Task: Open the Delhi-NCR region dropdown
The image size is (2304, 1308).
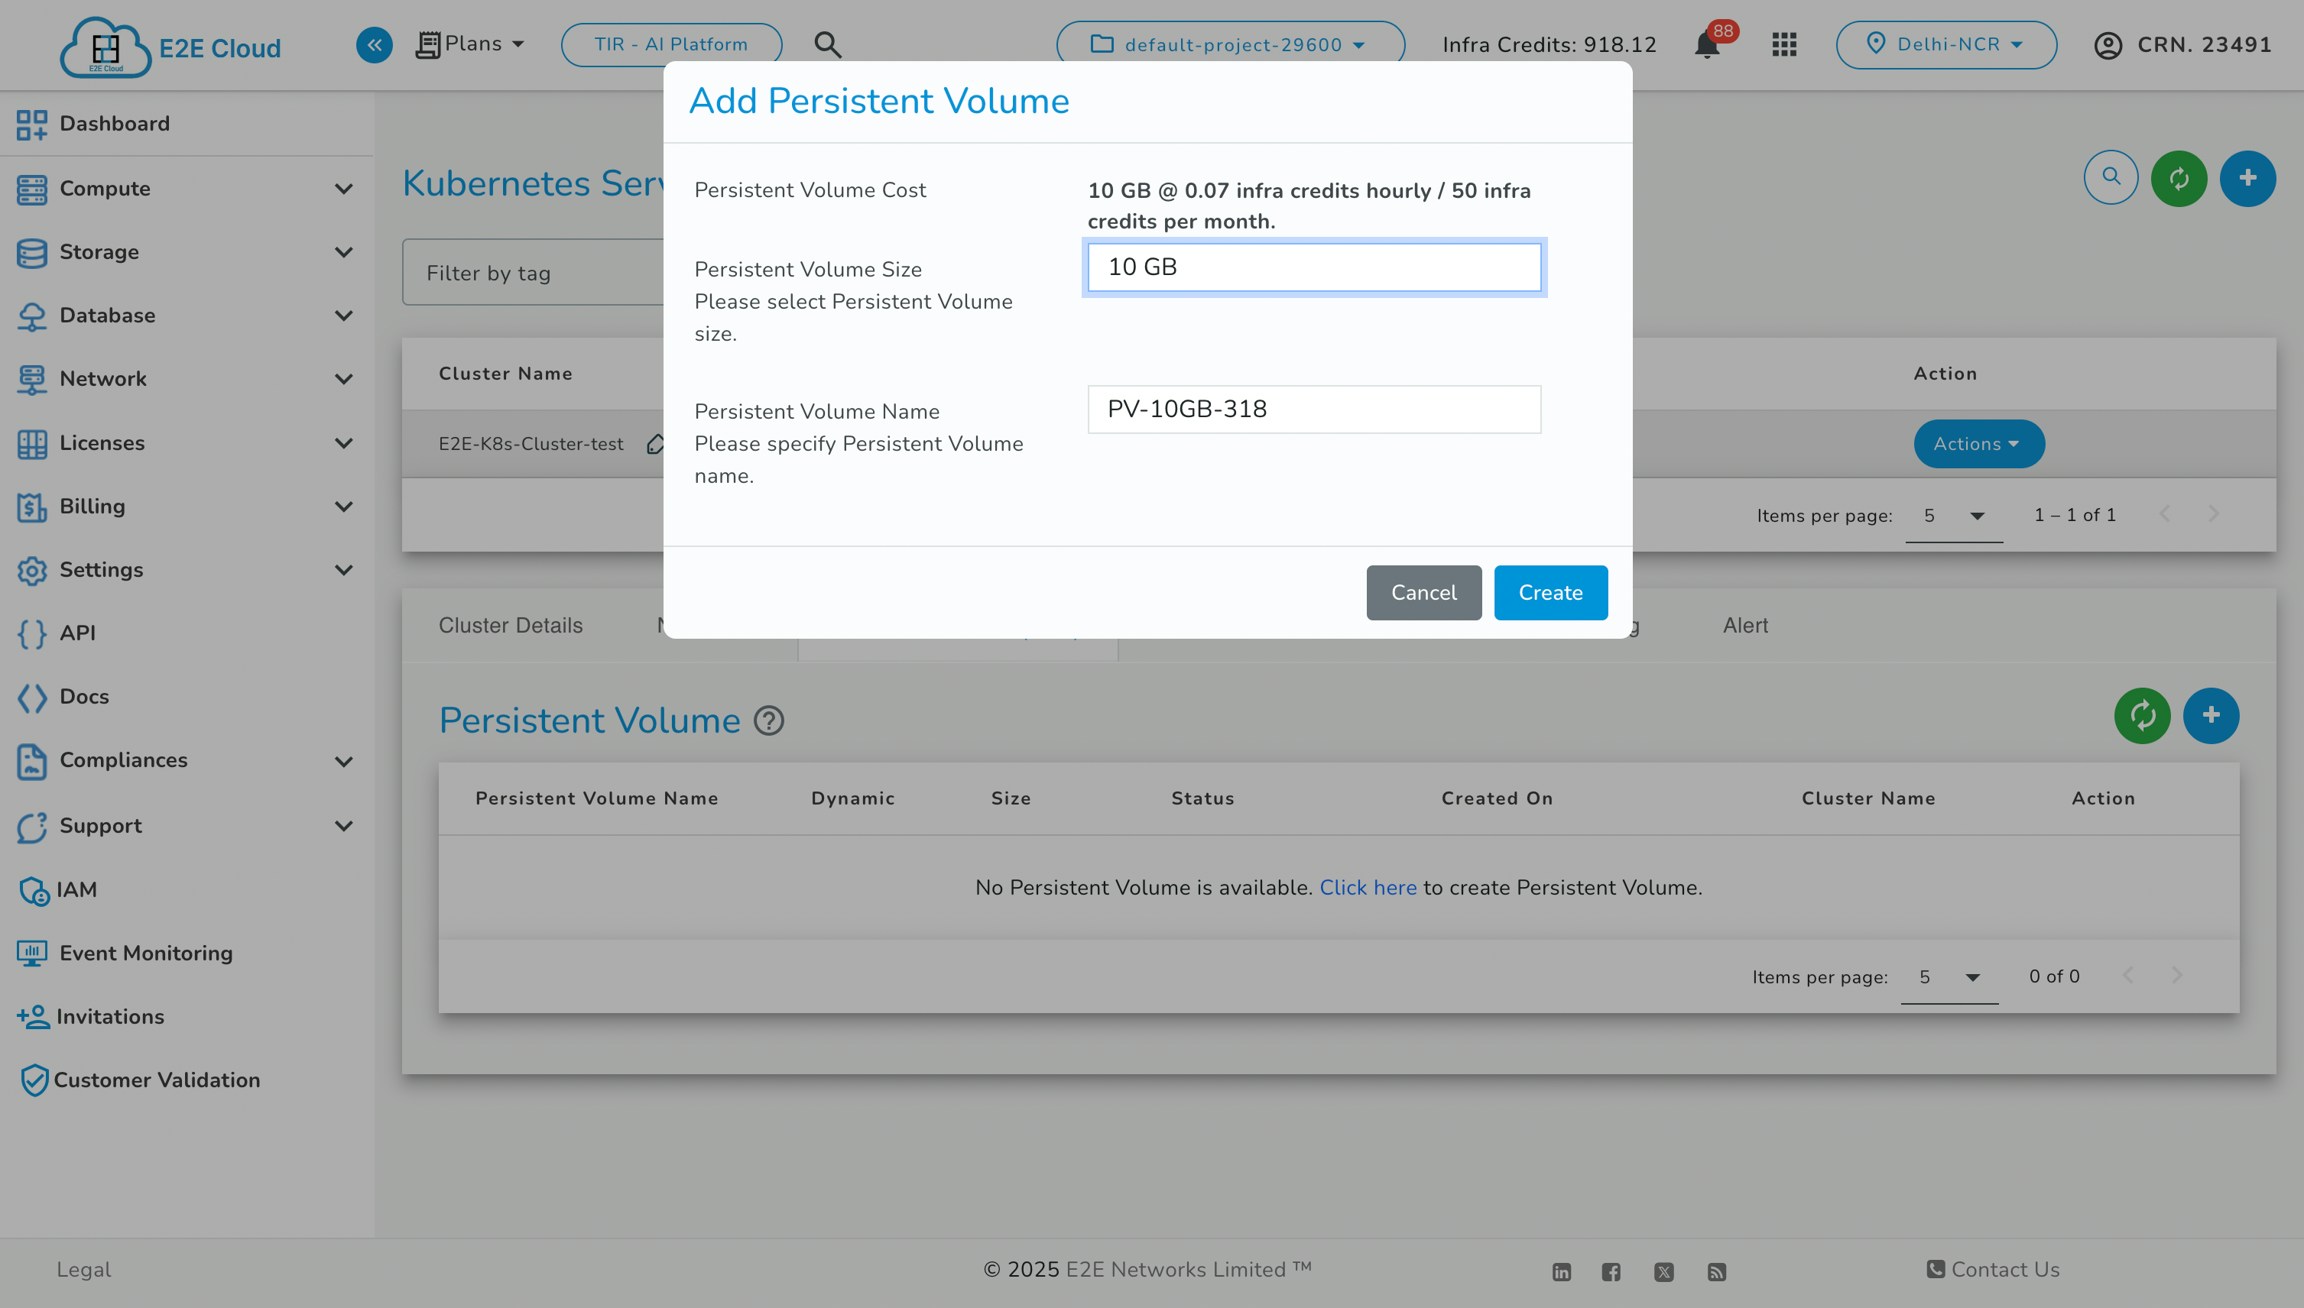Action: pyautogui.click(x=1946, y=45)
